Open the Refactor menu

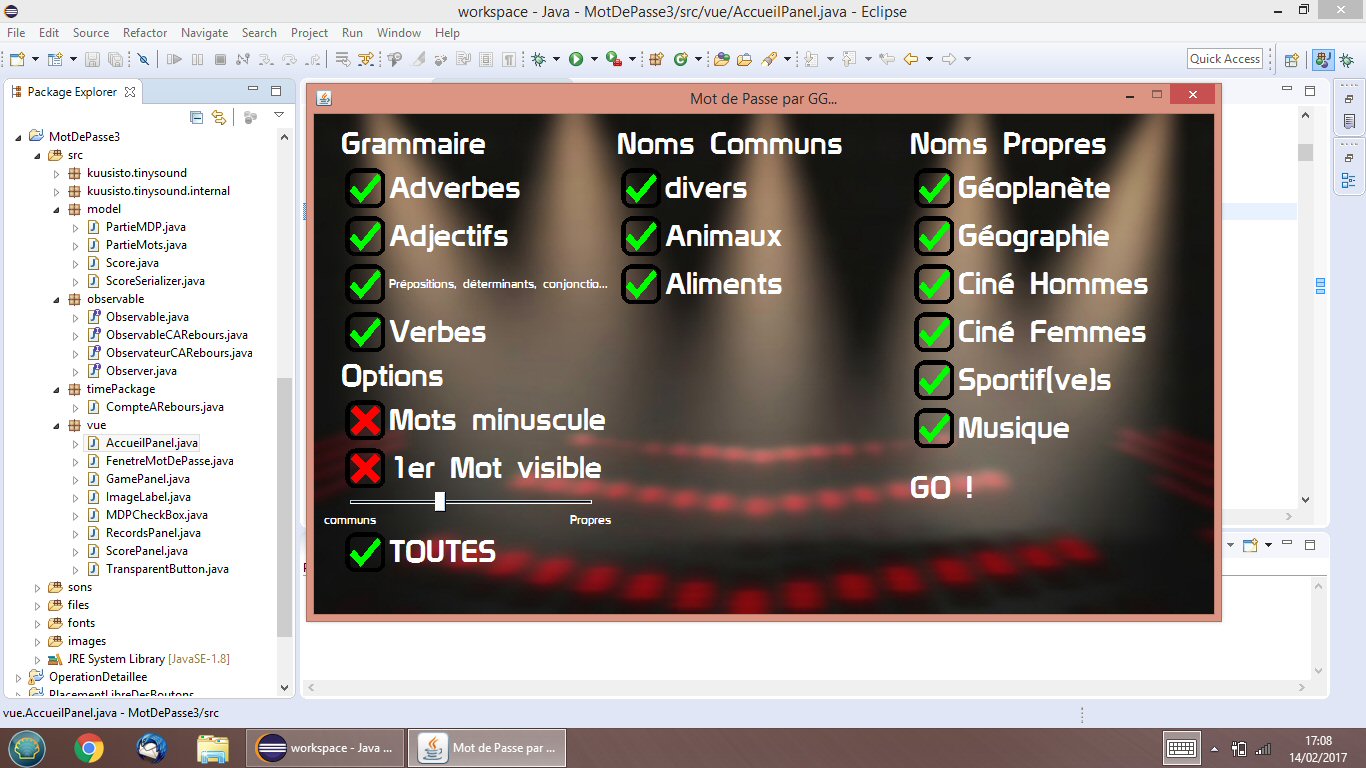[x=146, y=33]
